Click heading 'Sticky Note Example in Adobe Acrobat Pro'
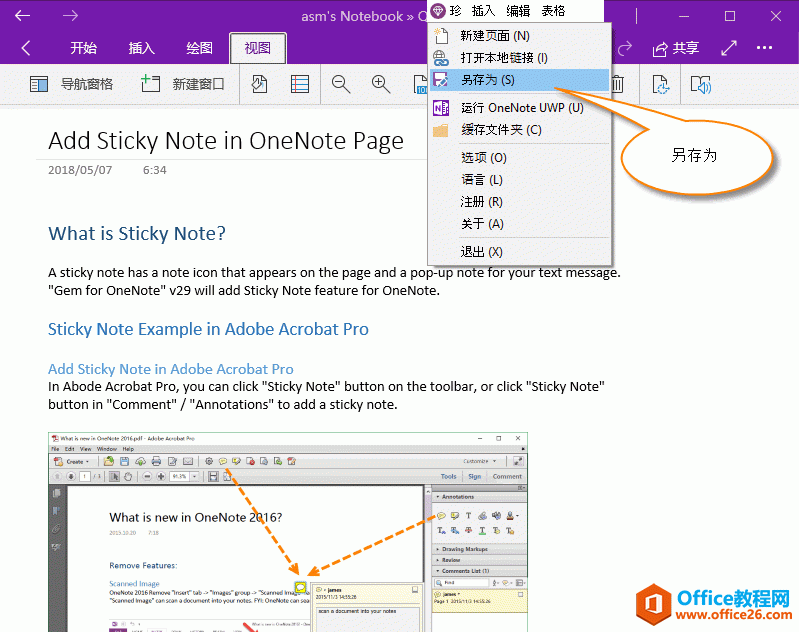Screen dimensions: 799x632 (x=208, y=330)
